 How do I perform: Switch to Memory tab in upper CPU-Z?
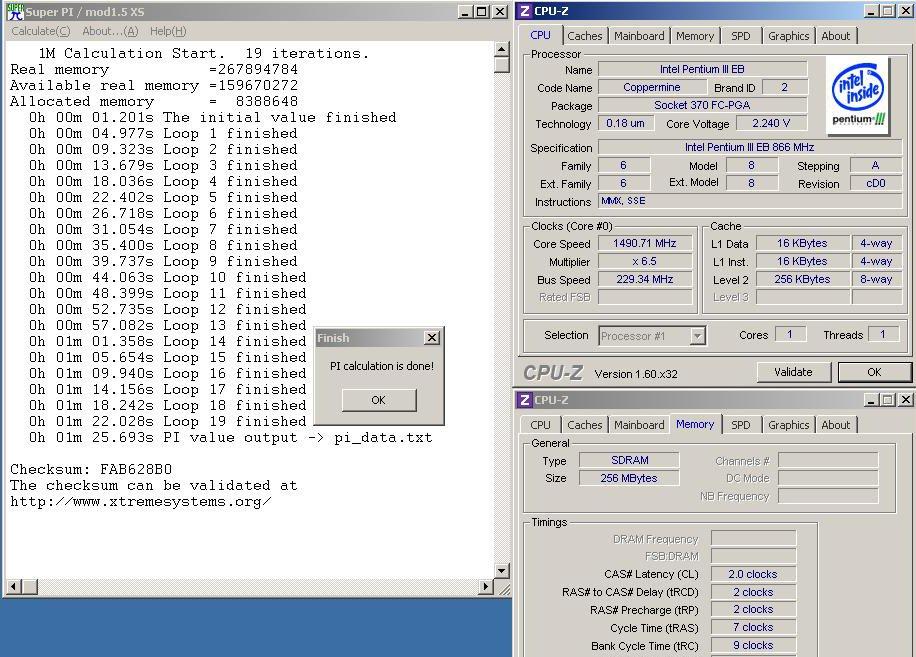(x=695, y=36)
